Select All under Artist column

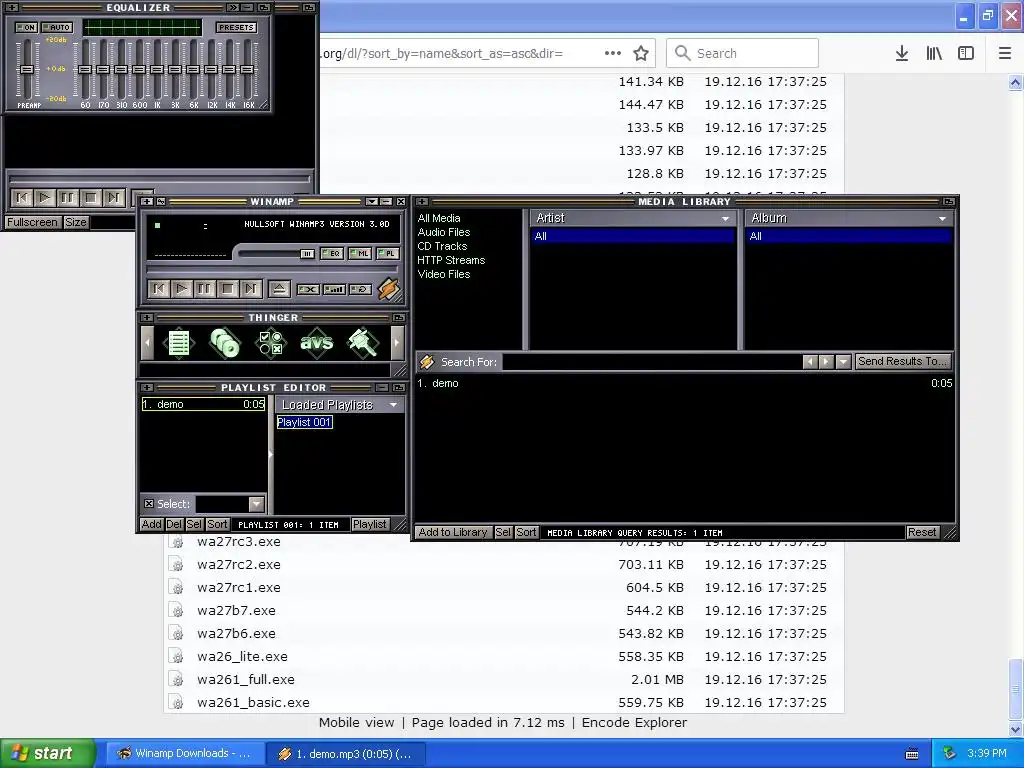click(633, 236)
